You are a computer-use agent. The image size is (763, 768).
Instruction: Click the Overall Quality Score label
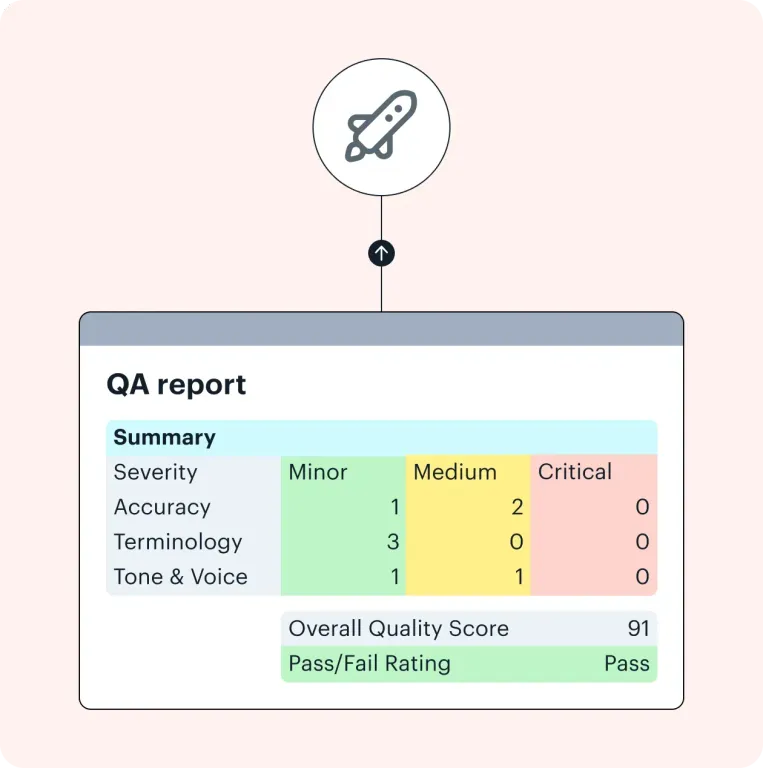pyautogui.click(x=399, y=628)
